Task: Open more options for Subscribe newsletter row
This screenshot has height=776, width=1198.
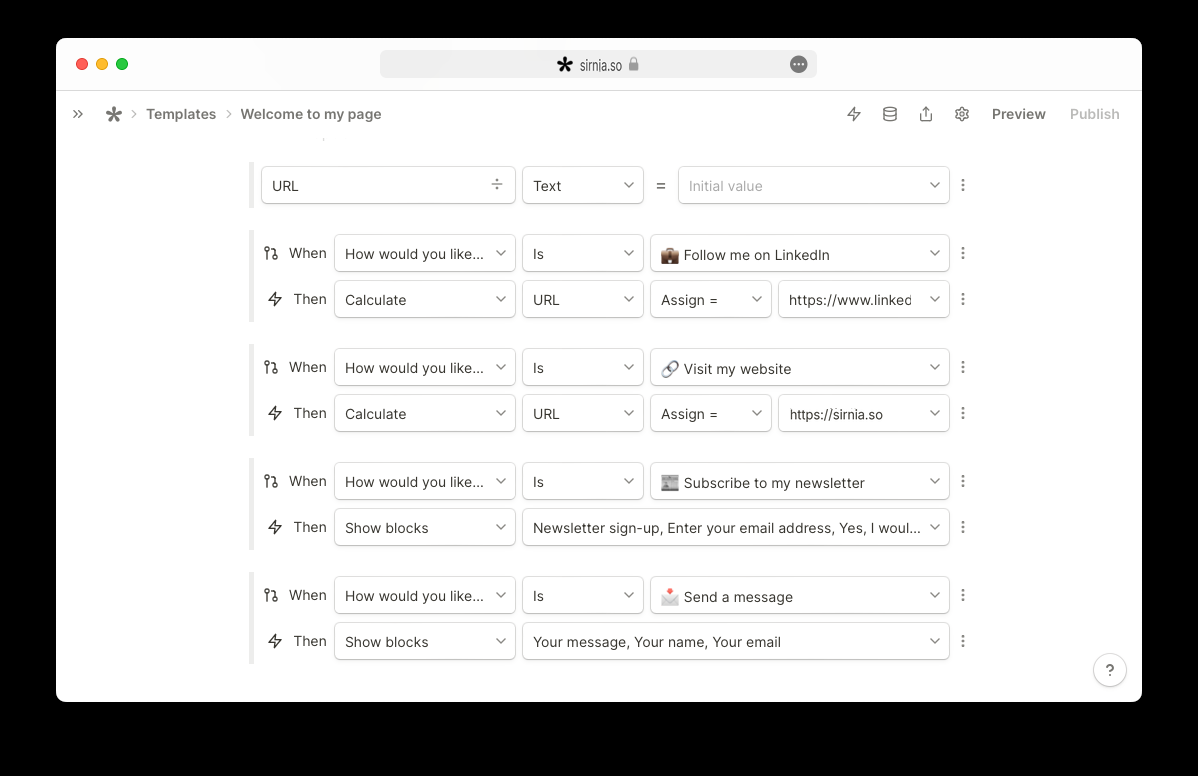Action: (963, 481)
